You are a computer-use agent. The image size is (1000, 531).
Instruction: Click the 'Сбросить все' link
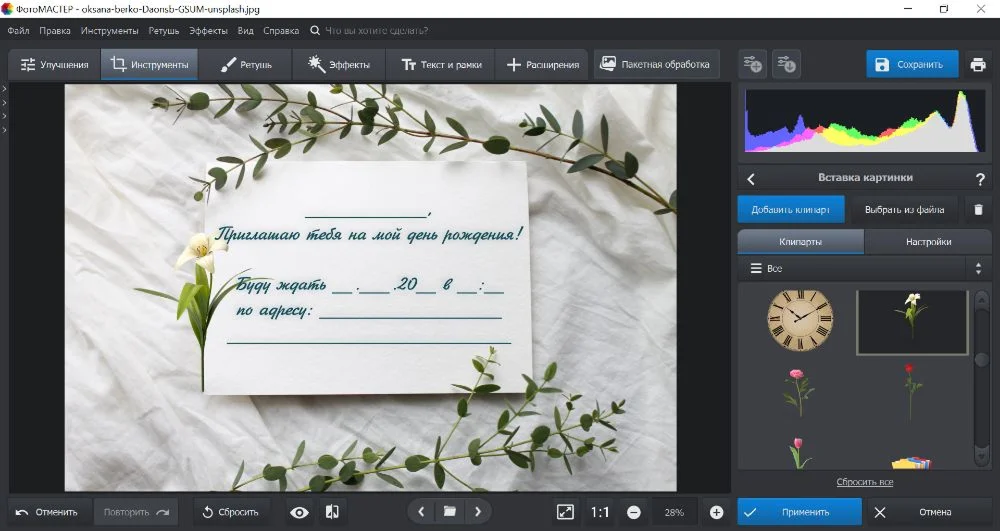point(865,482)
